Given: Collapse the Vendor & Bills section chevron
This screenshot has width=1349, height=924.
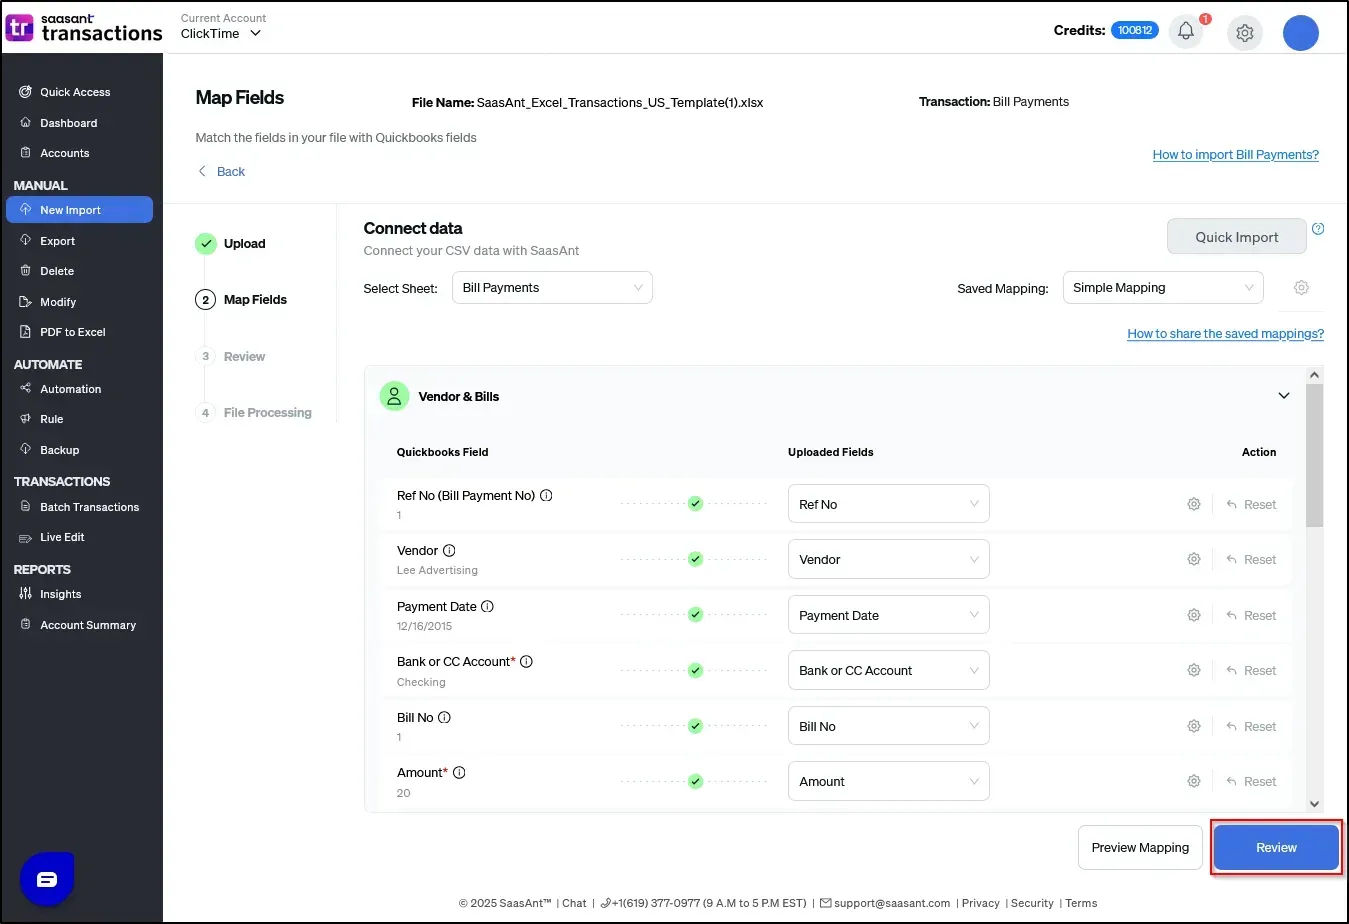Looking at the screenshot, I should click(1284, 396).
